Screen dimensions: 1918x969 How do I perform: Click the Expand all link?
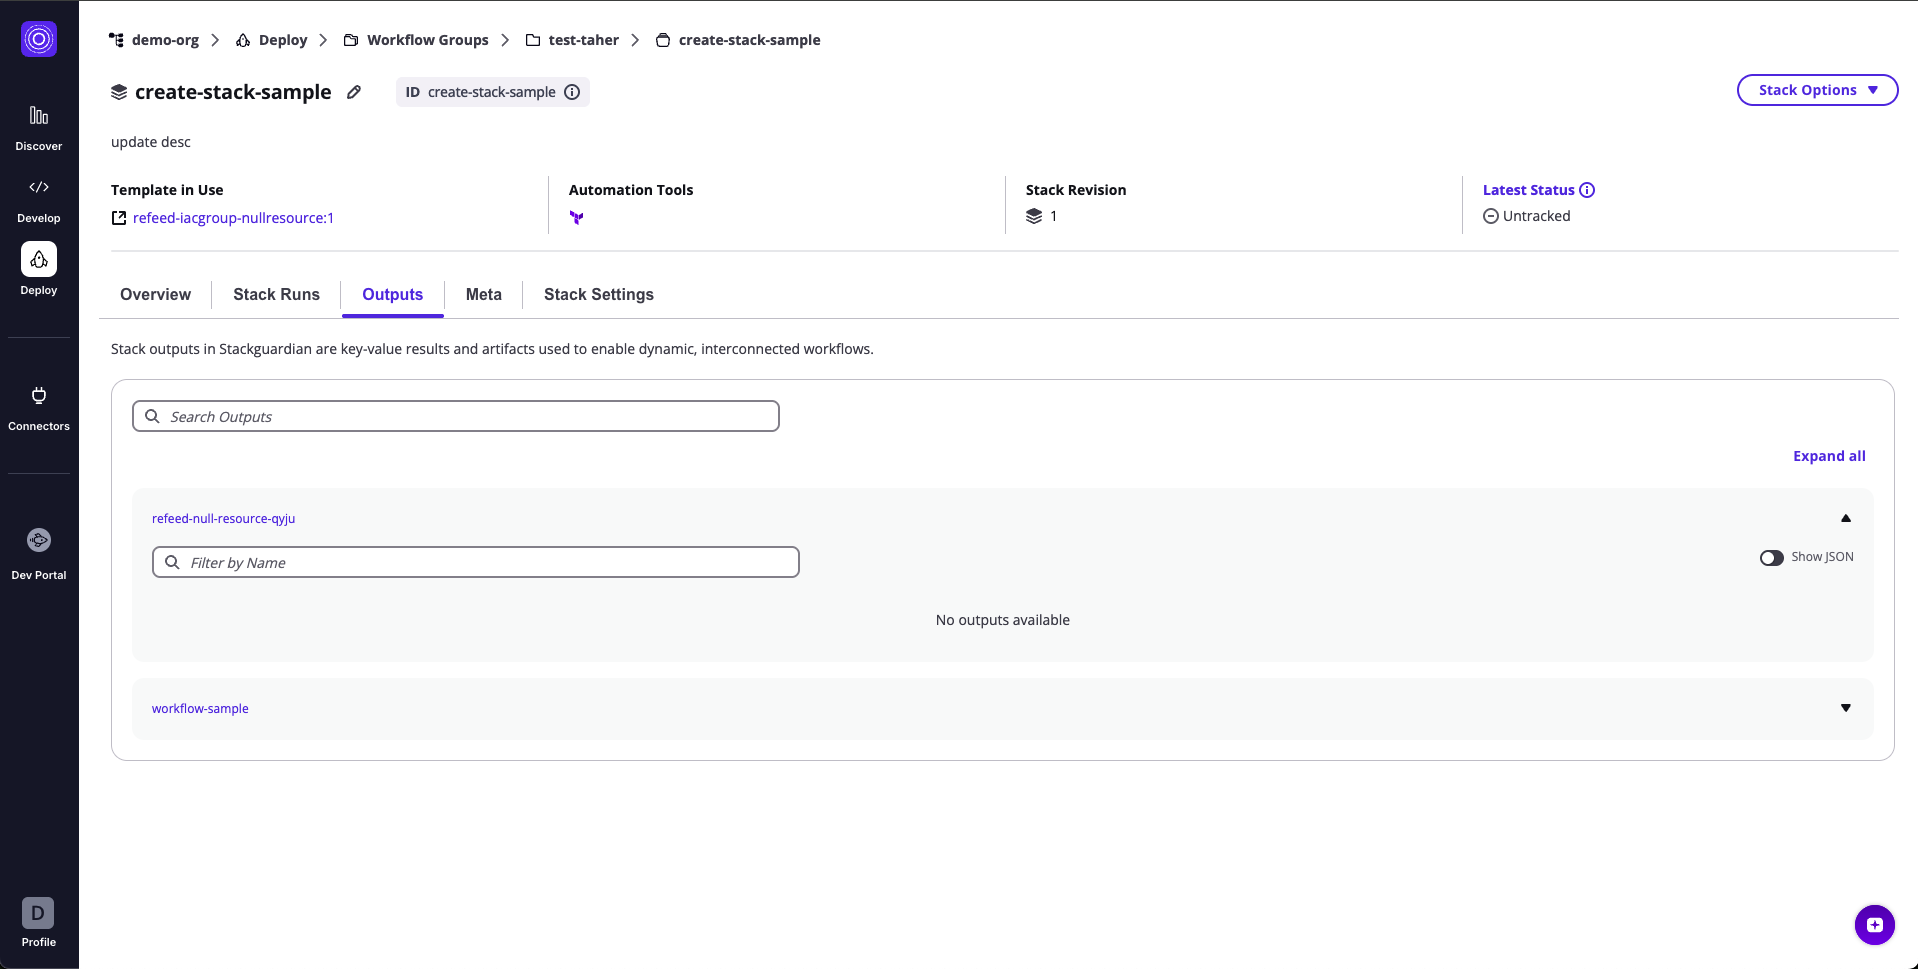(1828, 456)
